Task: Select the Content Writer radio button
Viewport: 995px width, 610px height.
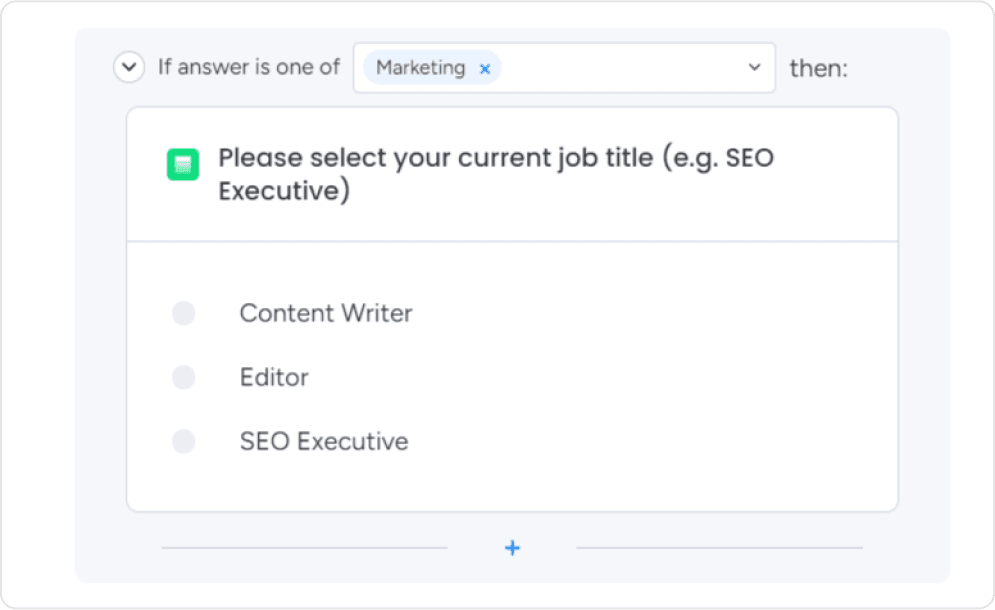Action: pyautogui.click(x=184, y=313)
